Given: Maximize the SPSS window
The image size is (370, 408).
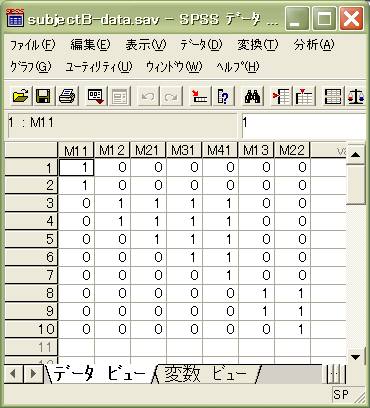Looking at the screenshot, I should 324,19.
